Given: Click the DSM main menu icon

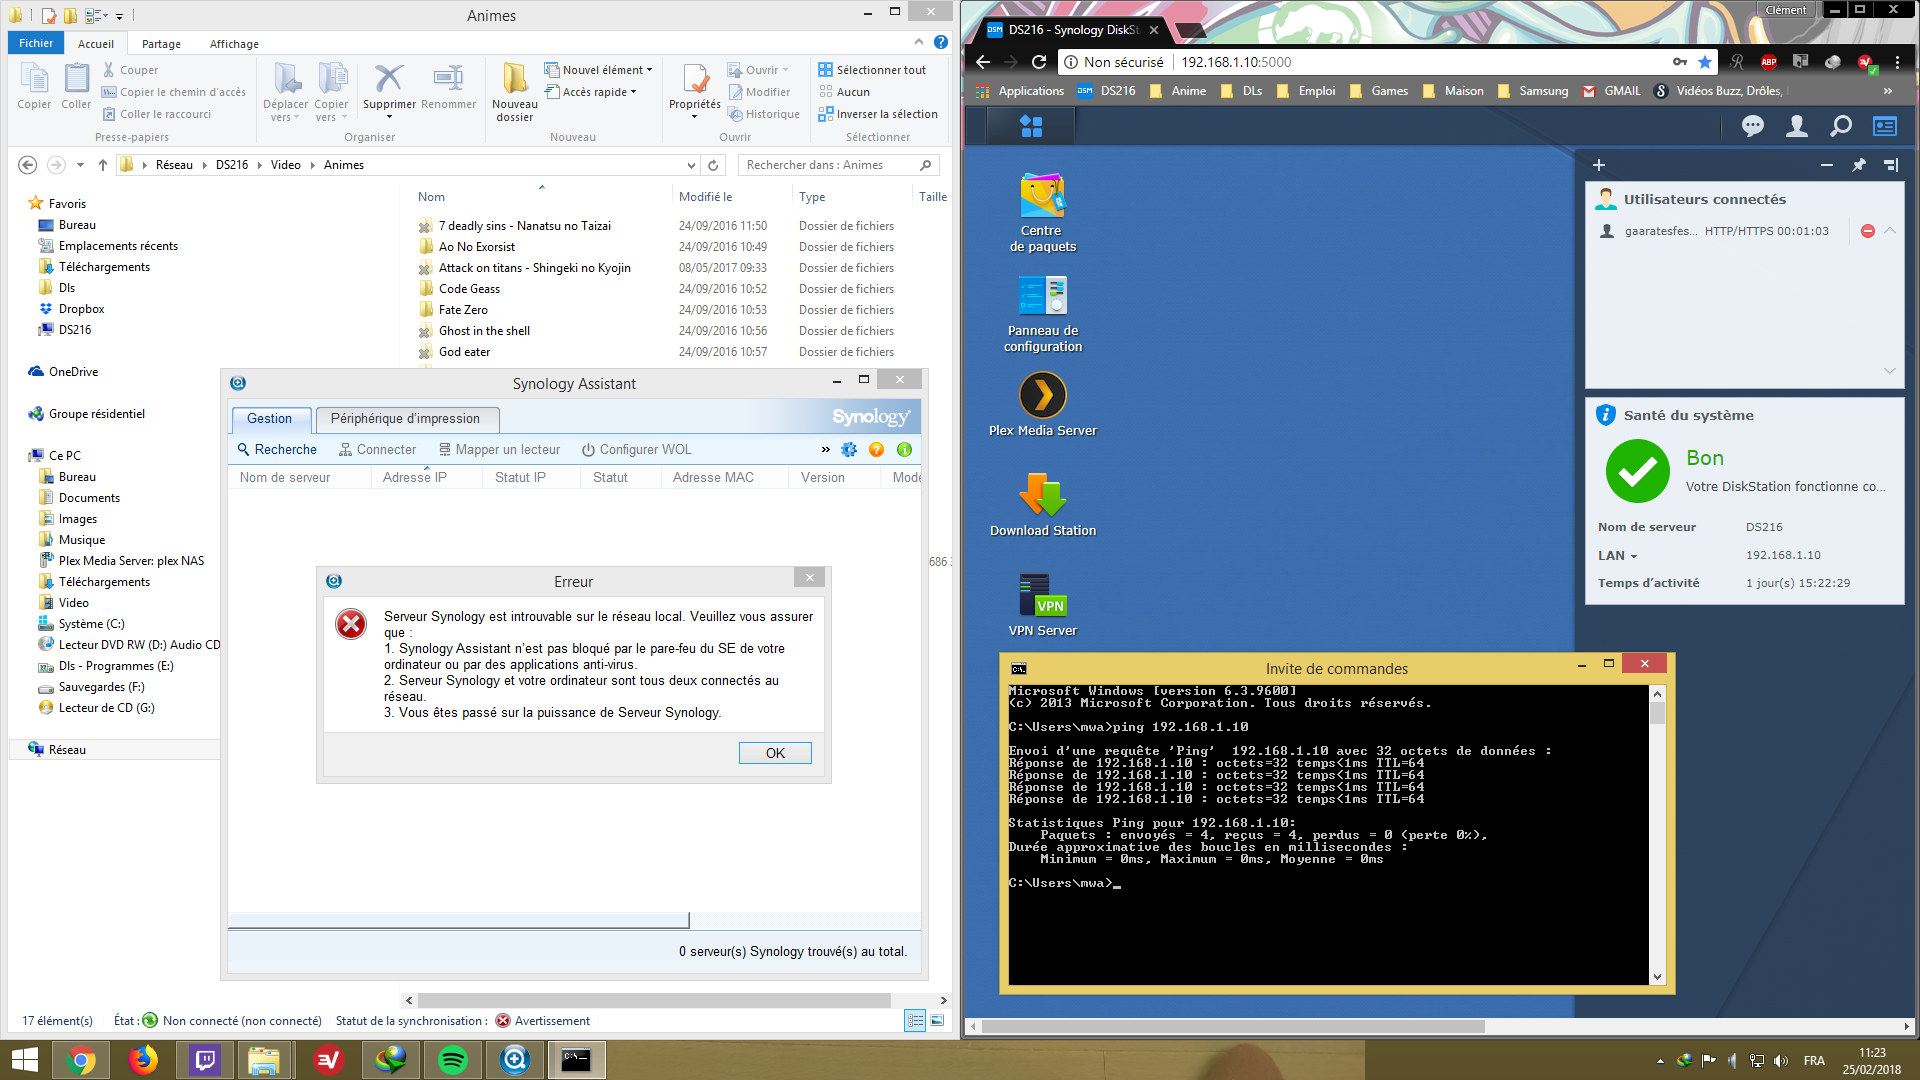Looking at the screenshot, I should pyautogui.click(x=1031, y=126).
